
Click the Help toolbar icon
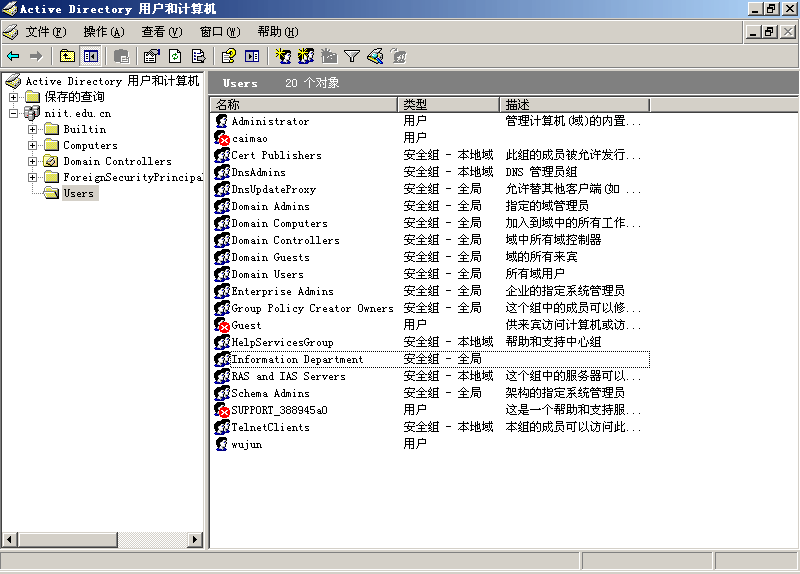pos(228,56)
